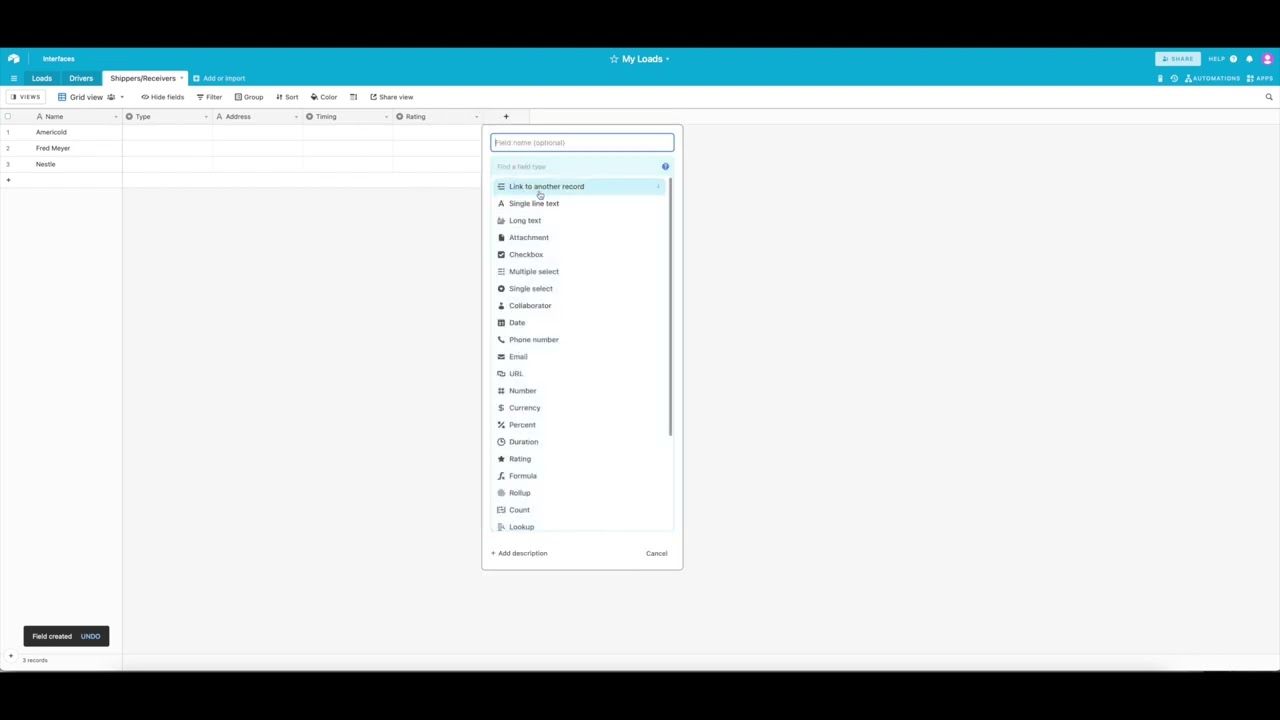
Task: Click Add or import table
Action: (219, 78)
